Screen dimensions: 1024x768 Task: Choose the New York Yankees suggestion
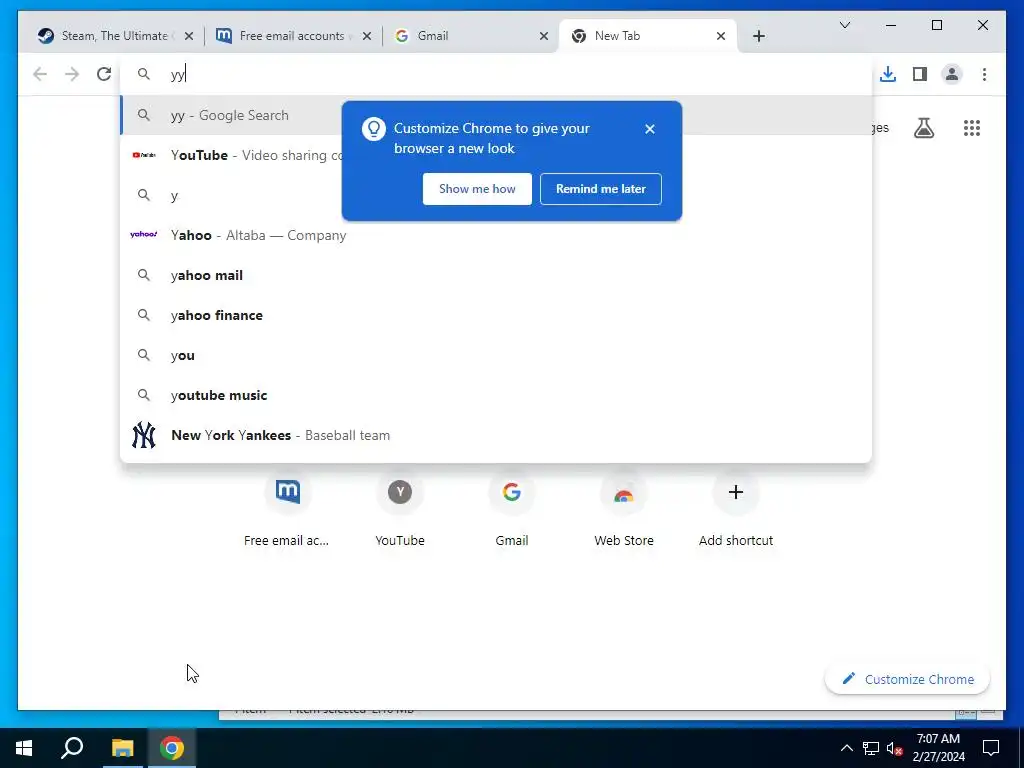[x=496, y=435]
